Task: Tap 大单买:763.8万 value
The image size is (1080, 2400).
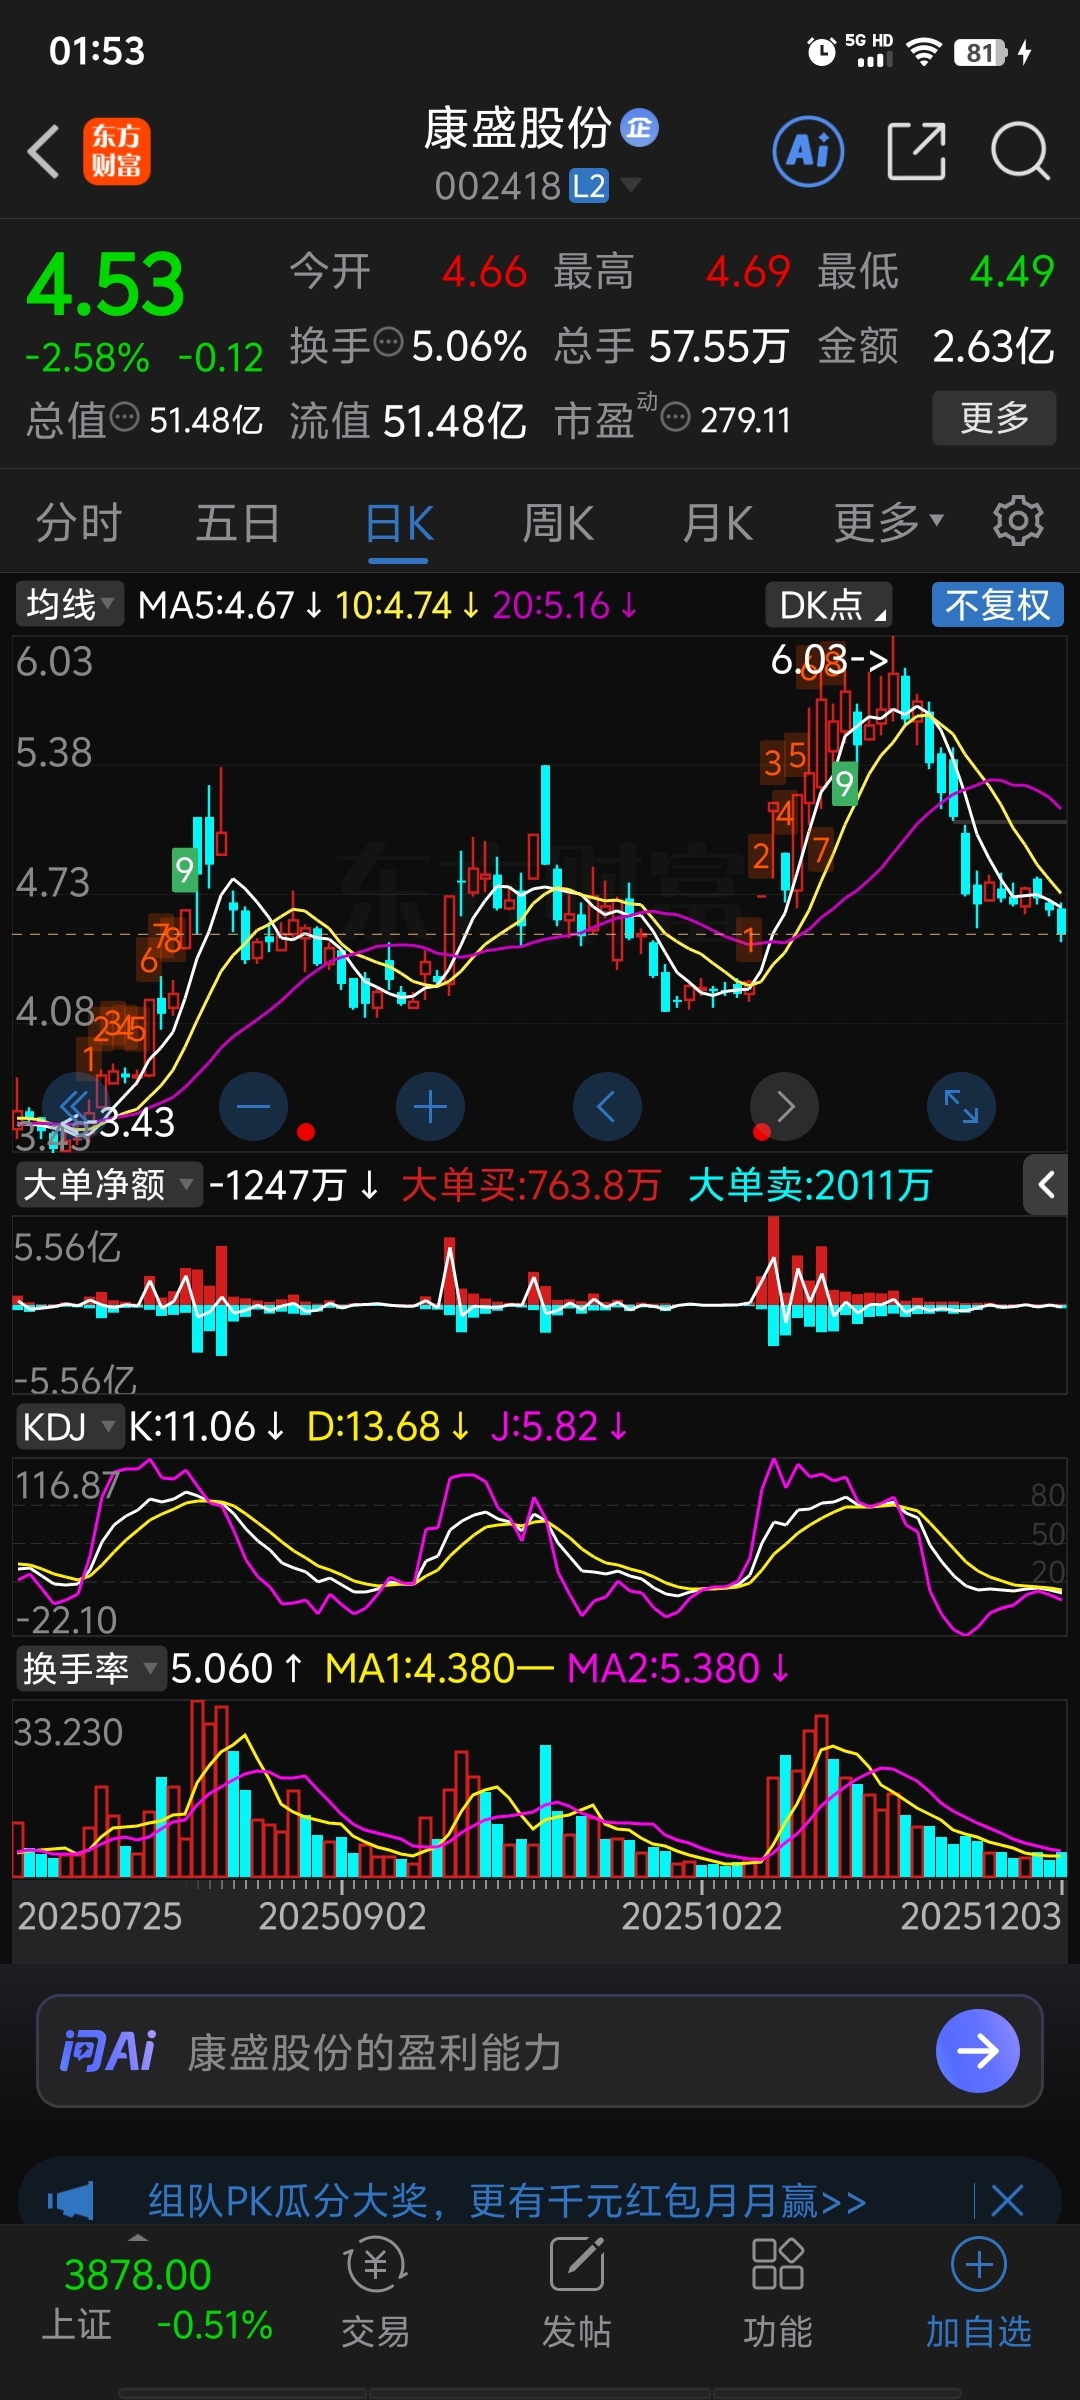Action: coord(531,1185)
